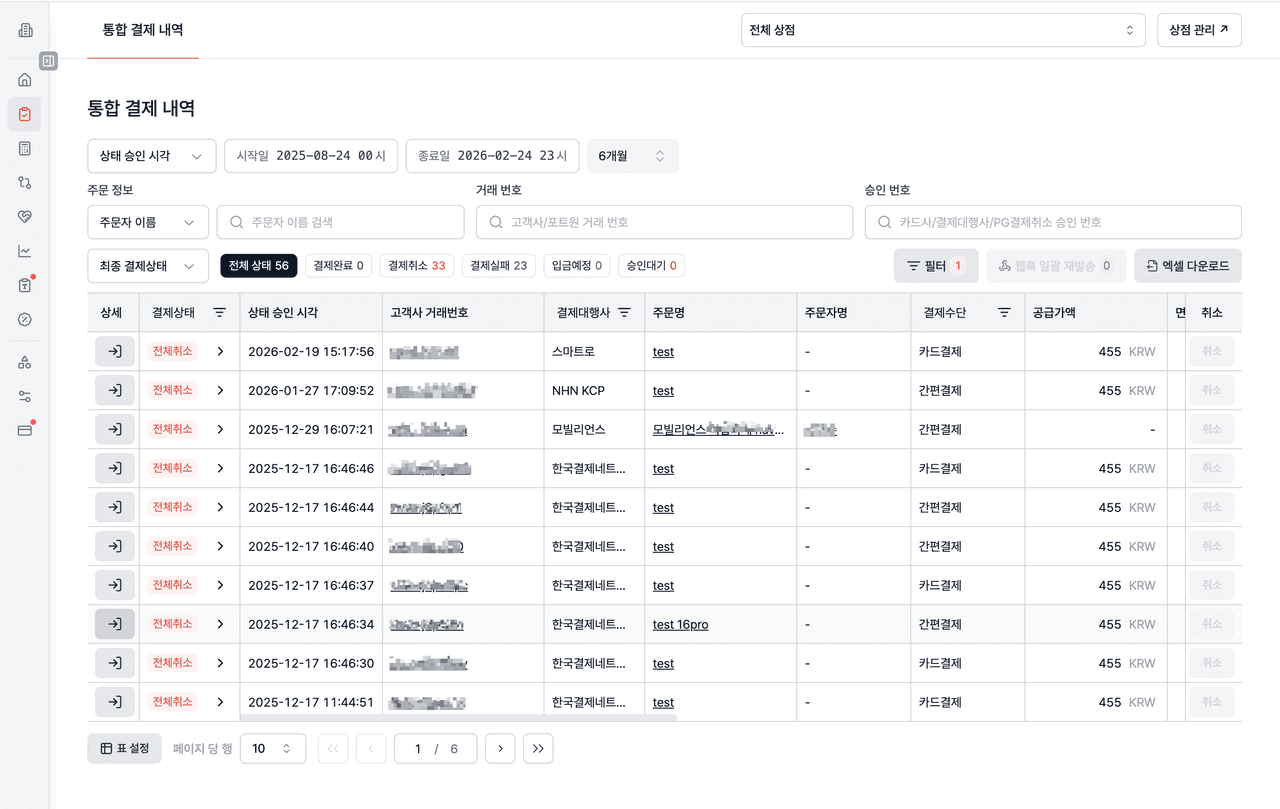The width and height of the screenshot is (1280, 809).
Task: Expand the 6개월 period dropdown
Action: (x=632, y=156)
